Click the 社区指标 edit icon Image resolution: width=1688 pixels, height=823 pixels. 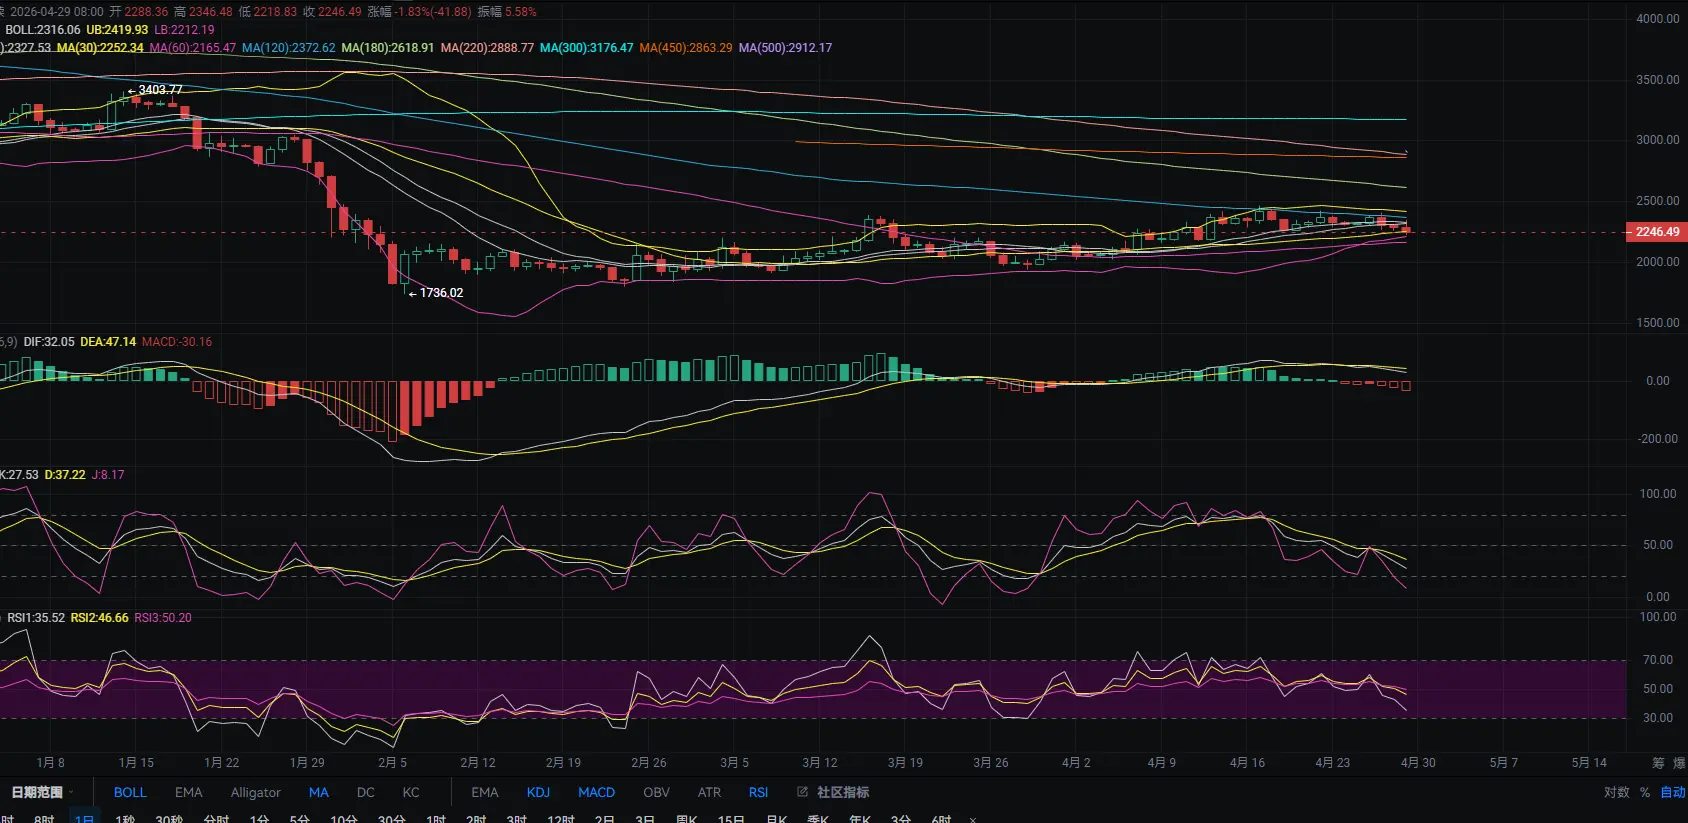coord(802,792)
